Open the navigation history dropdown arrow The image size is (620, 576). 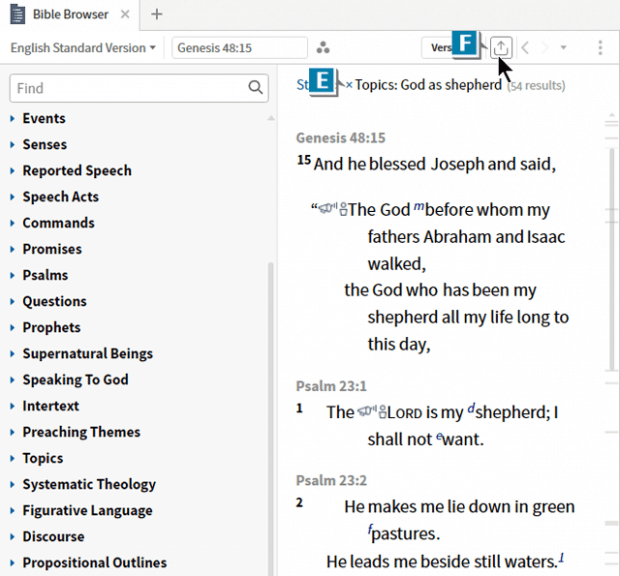pyautogui.click(x=563, y=48)
